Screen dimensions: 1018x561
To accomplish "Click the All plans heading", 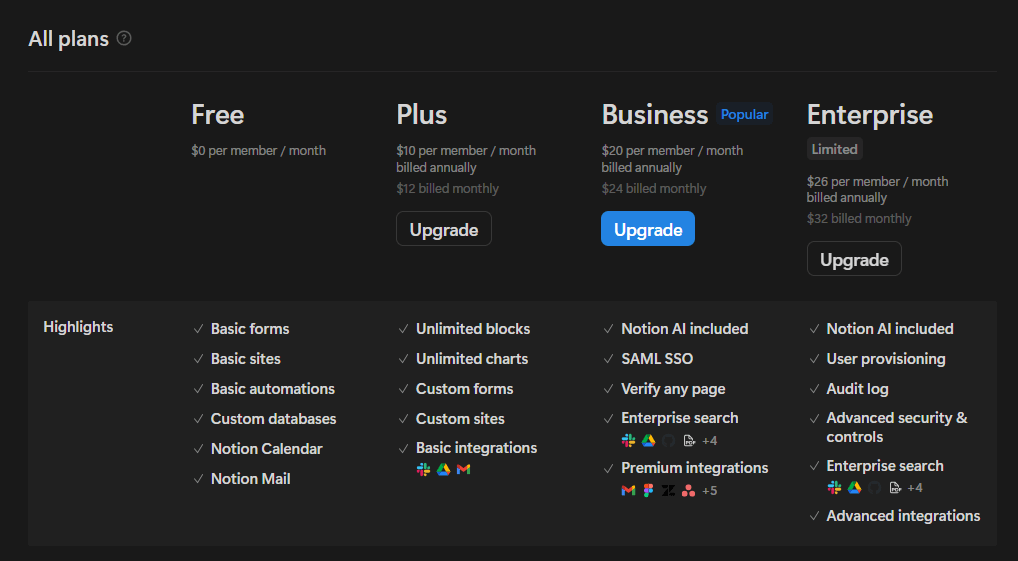I will [x=68, y=39].
